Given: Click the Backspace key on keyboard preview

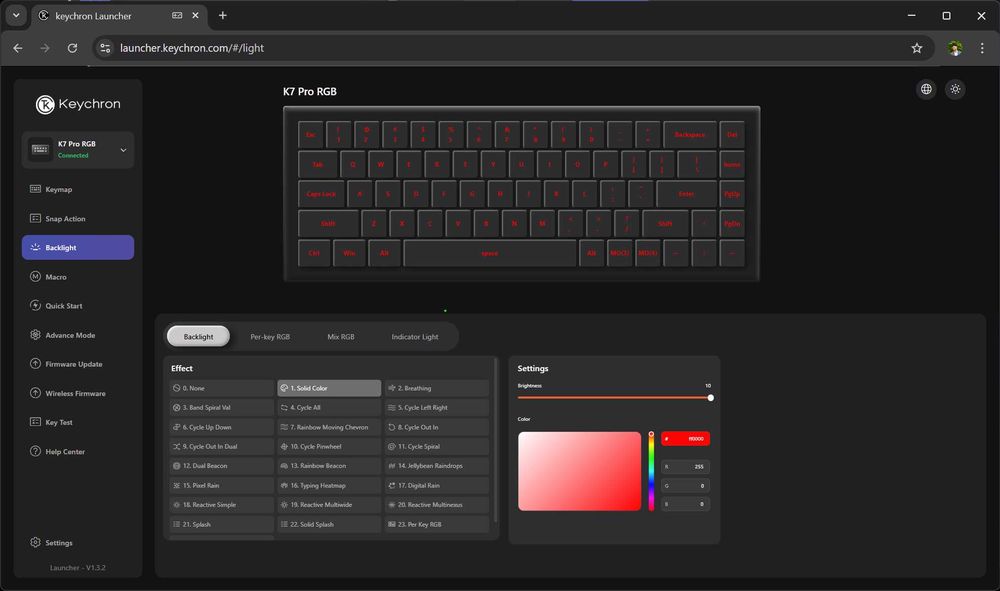Looking at the screenshot, I should pyautogui.click(x=689, y=135).
